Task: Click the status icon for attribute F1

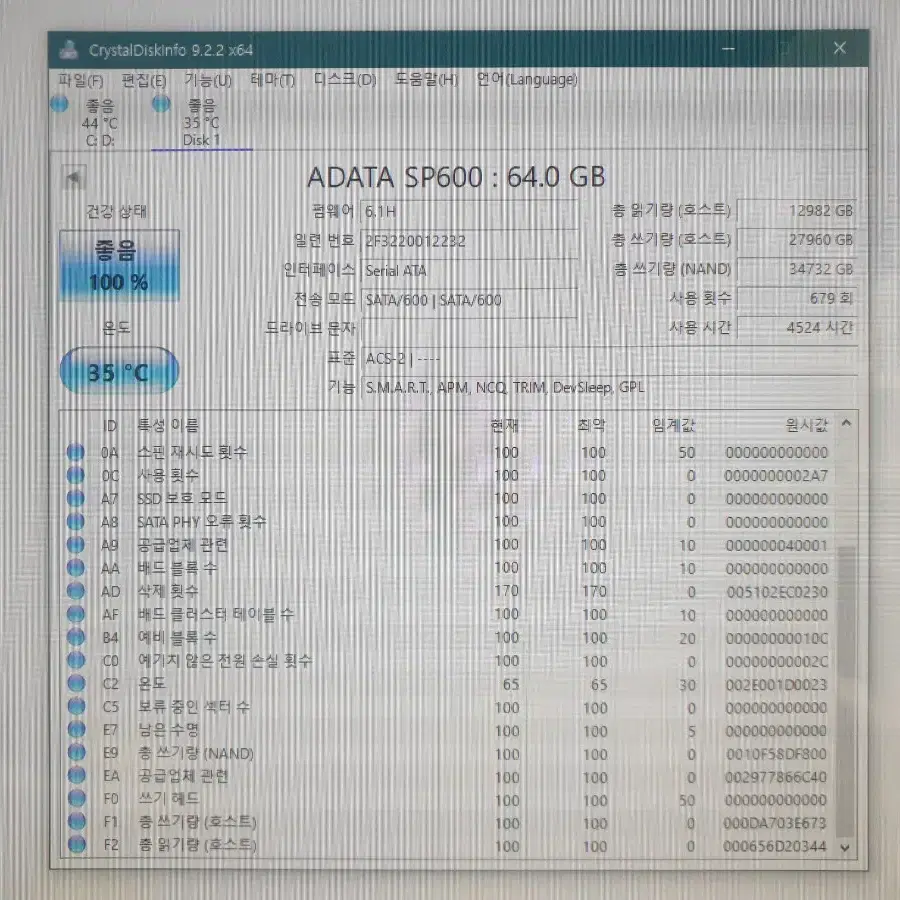Action: pyautogui.click(x=77, y=821)
